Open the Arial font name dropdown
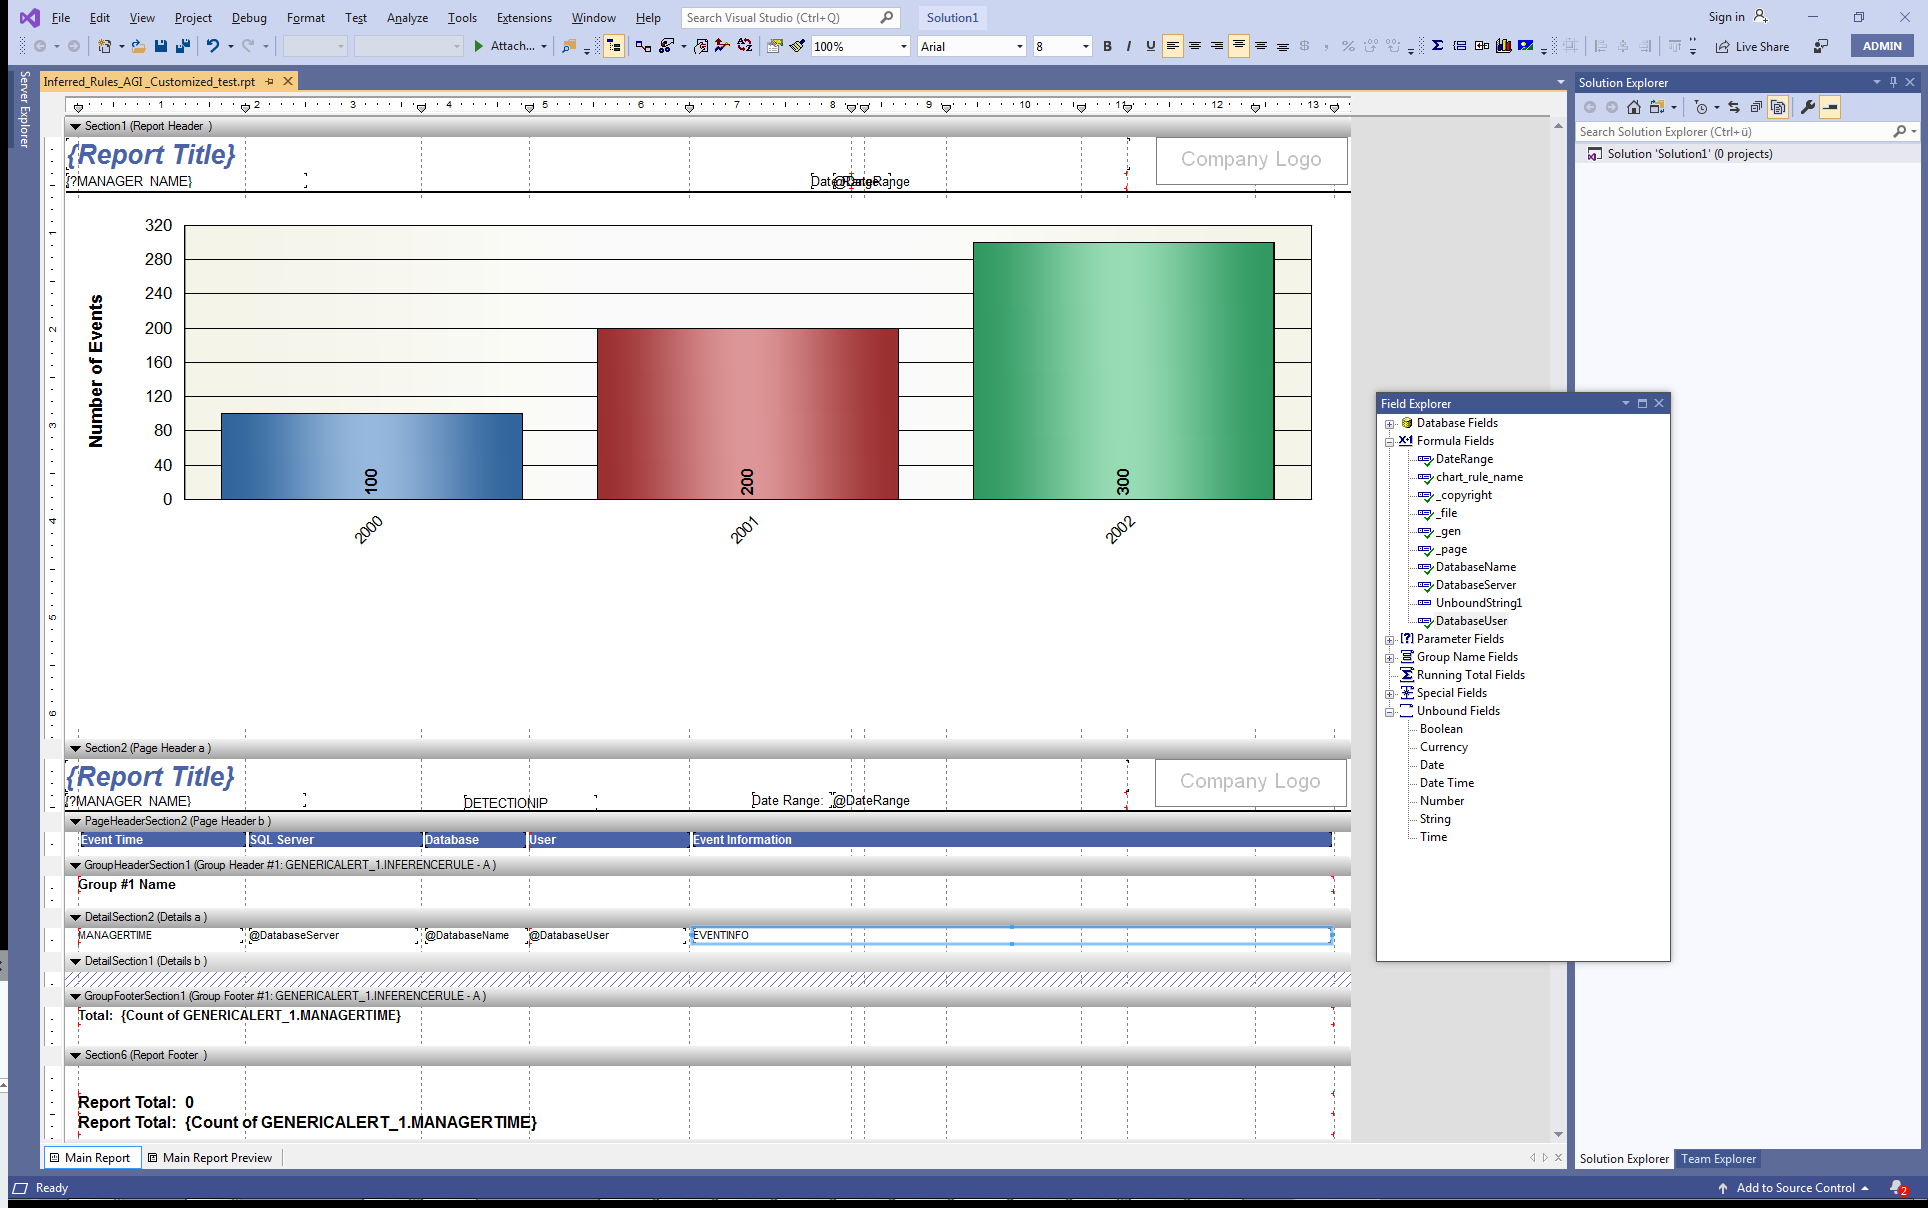Image resolution: width=1928 pixels, height=1208 pixels. point(1019,47)
